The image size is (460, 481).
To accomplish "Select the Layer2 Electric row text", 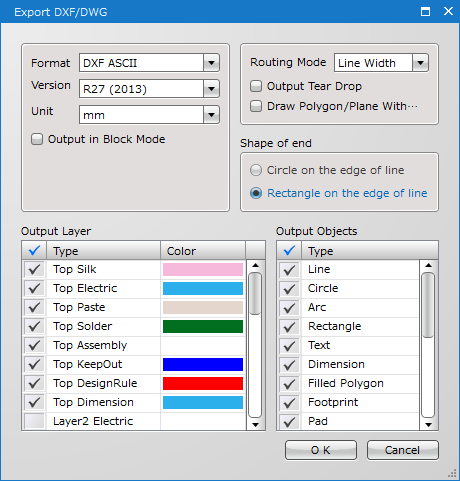I will click(93, 421).
